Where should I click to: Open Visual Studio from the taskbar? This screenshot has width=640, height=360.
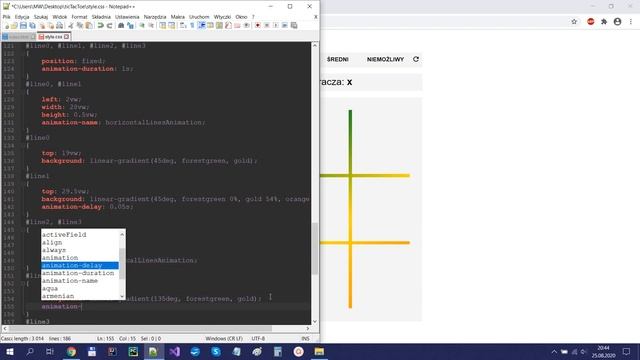pos(175,351)
